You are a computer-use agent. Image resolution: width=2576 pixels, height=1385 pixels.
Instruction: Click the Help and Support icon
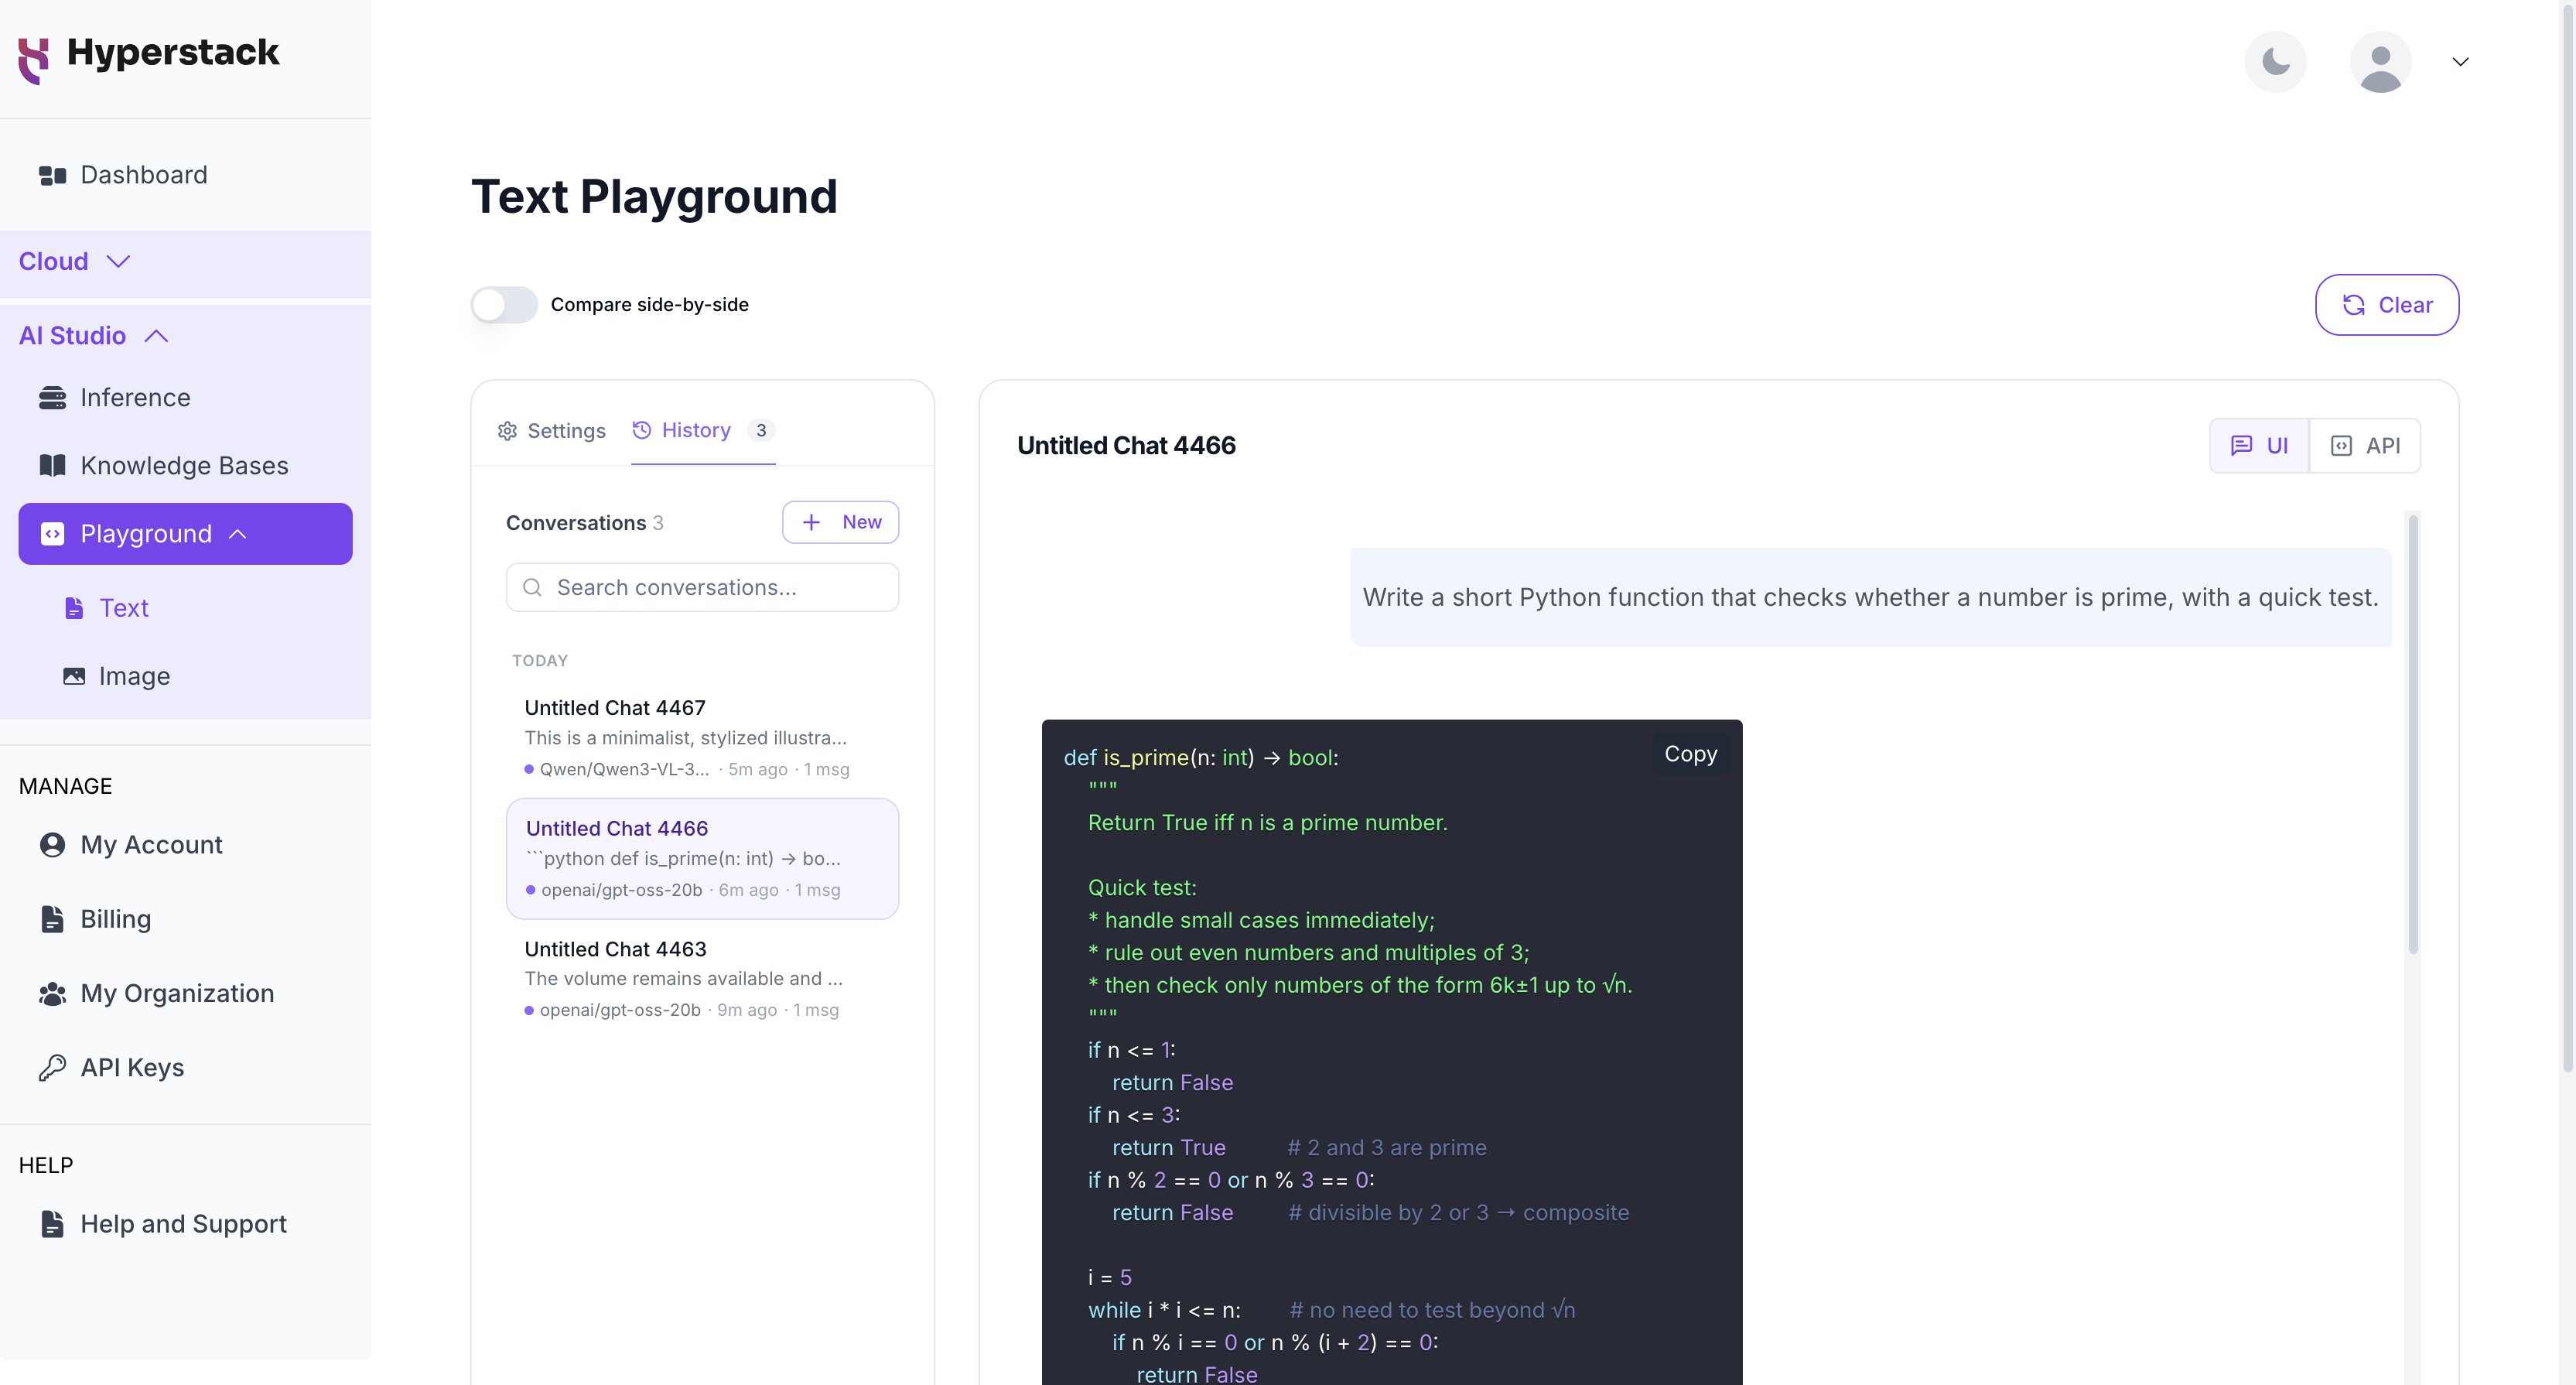click(x=52, y=1224)
